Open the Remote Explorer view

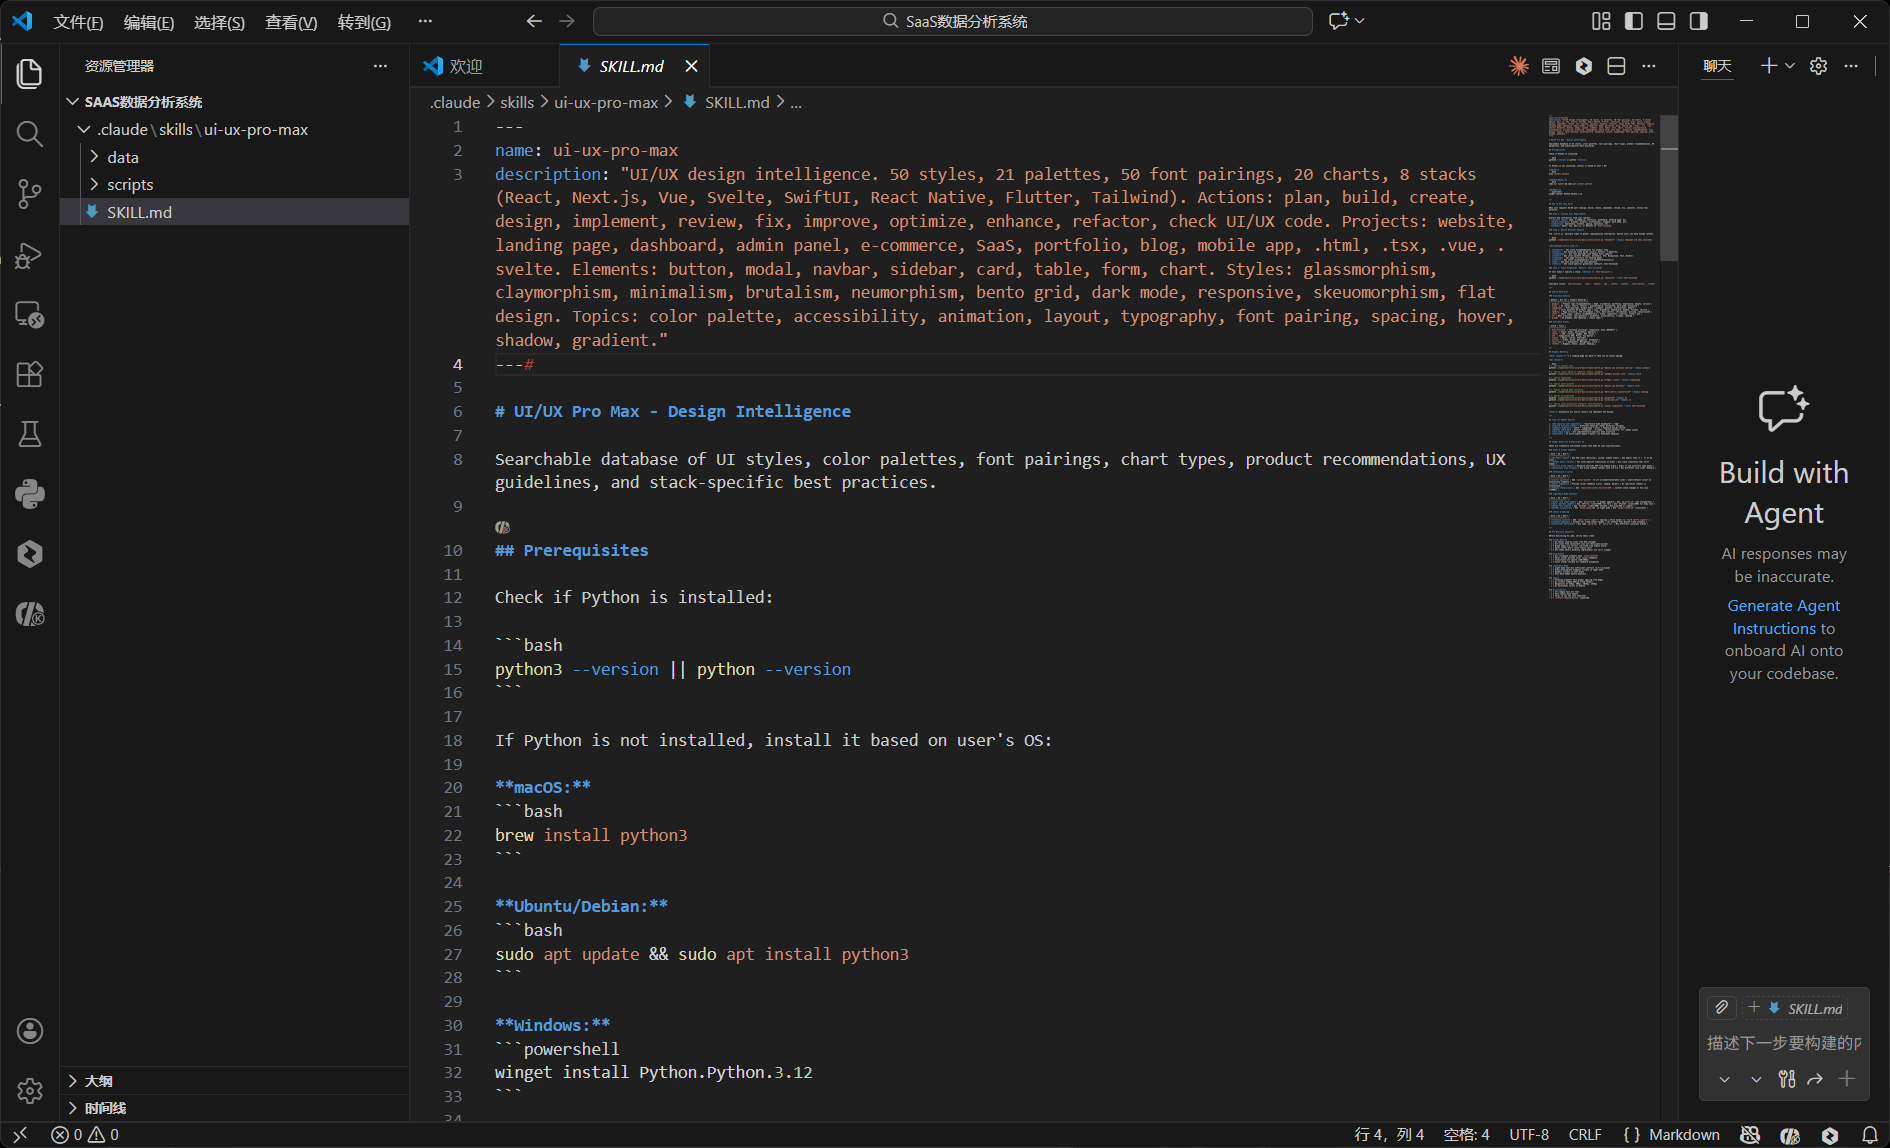click(30, 314)
